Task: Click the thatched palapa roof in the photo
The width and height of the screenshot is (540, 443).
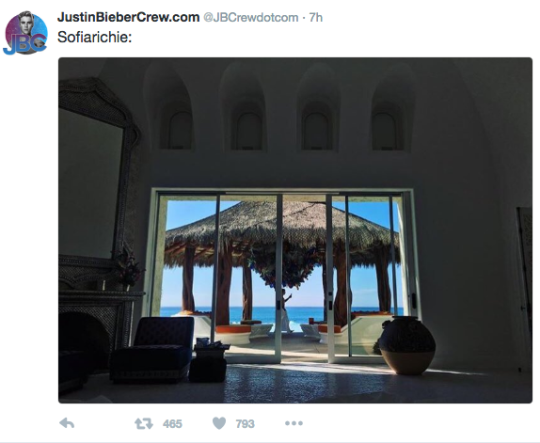Action: (x=282, y=227)
